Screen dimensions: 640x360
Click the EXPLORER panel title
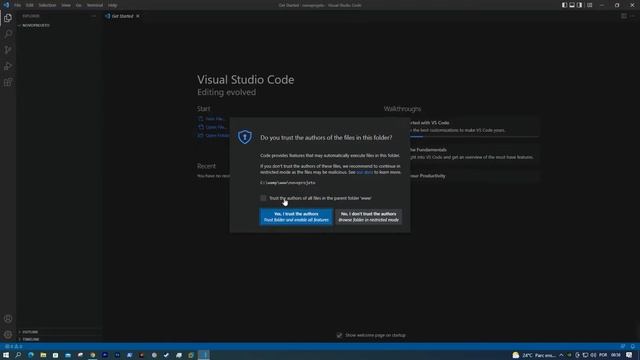pos(31,16)
